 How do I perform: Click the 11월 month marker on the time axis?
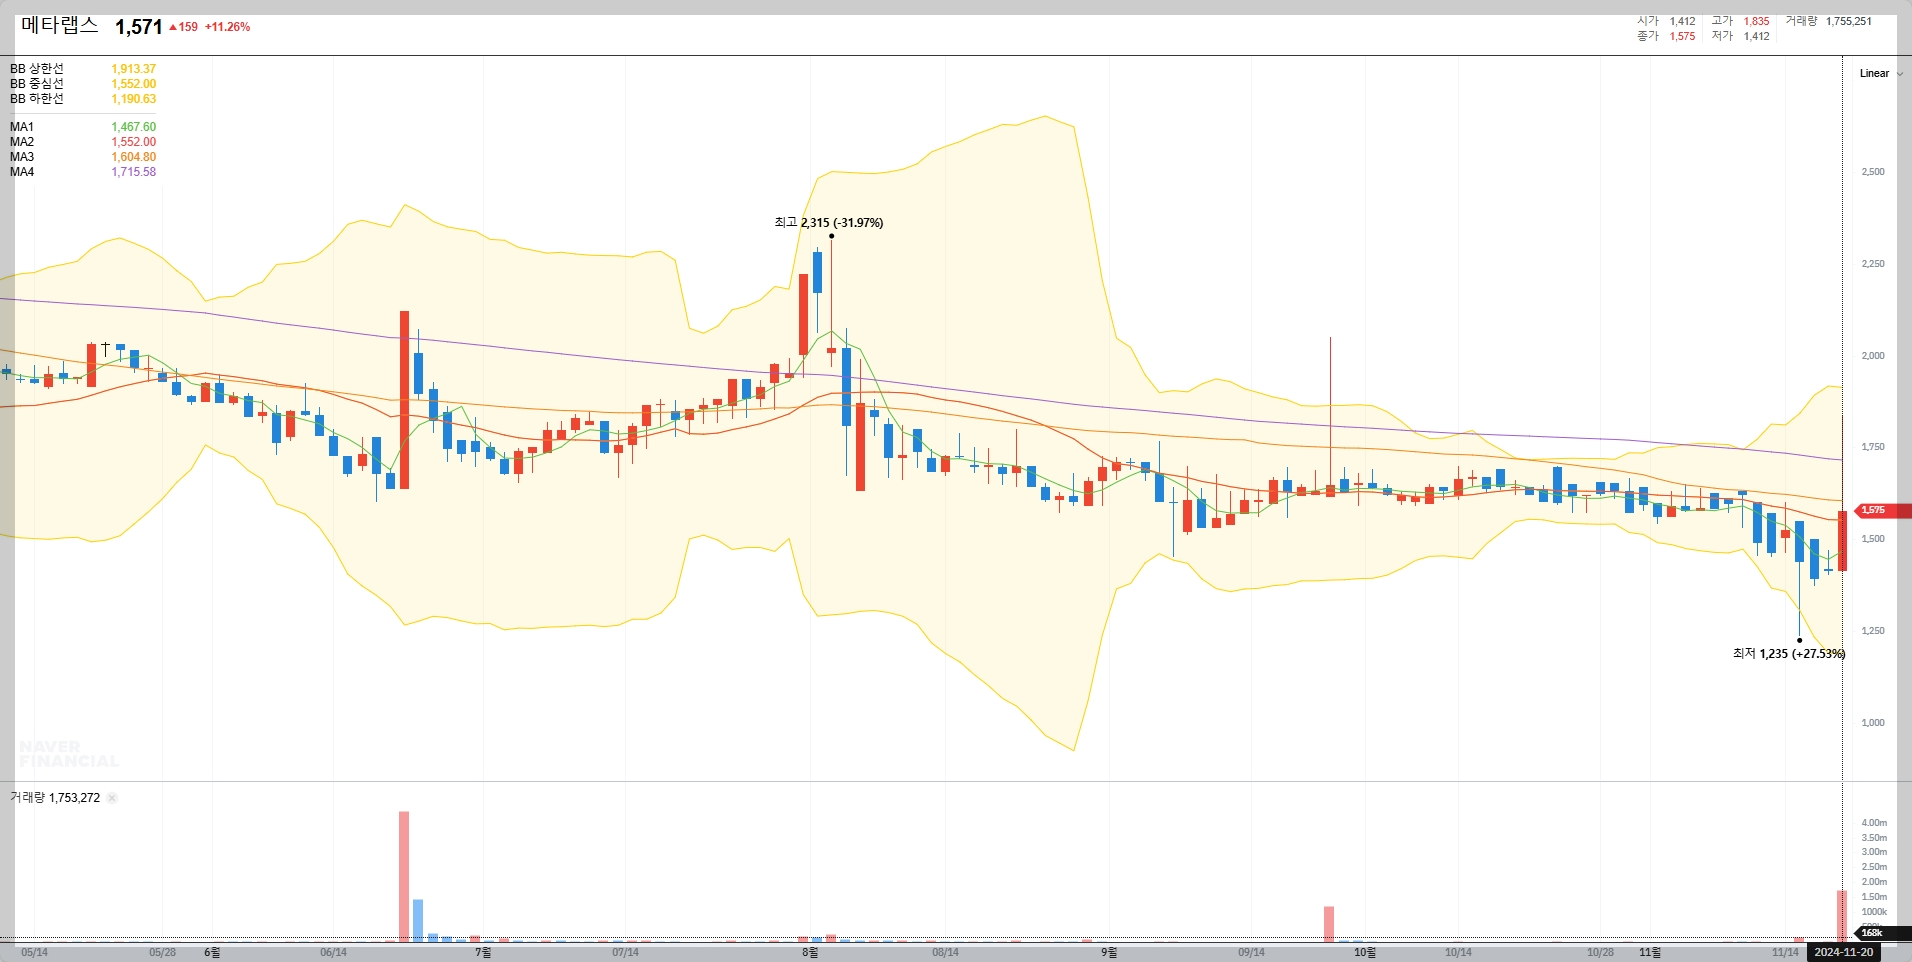(x=1650, y=952)
